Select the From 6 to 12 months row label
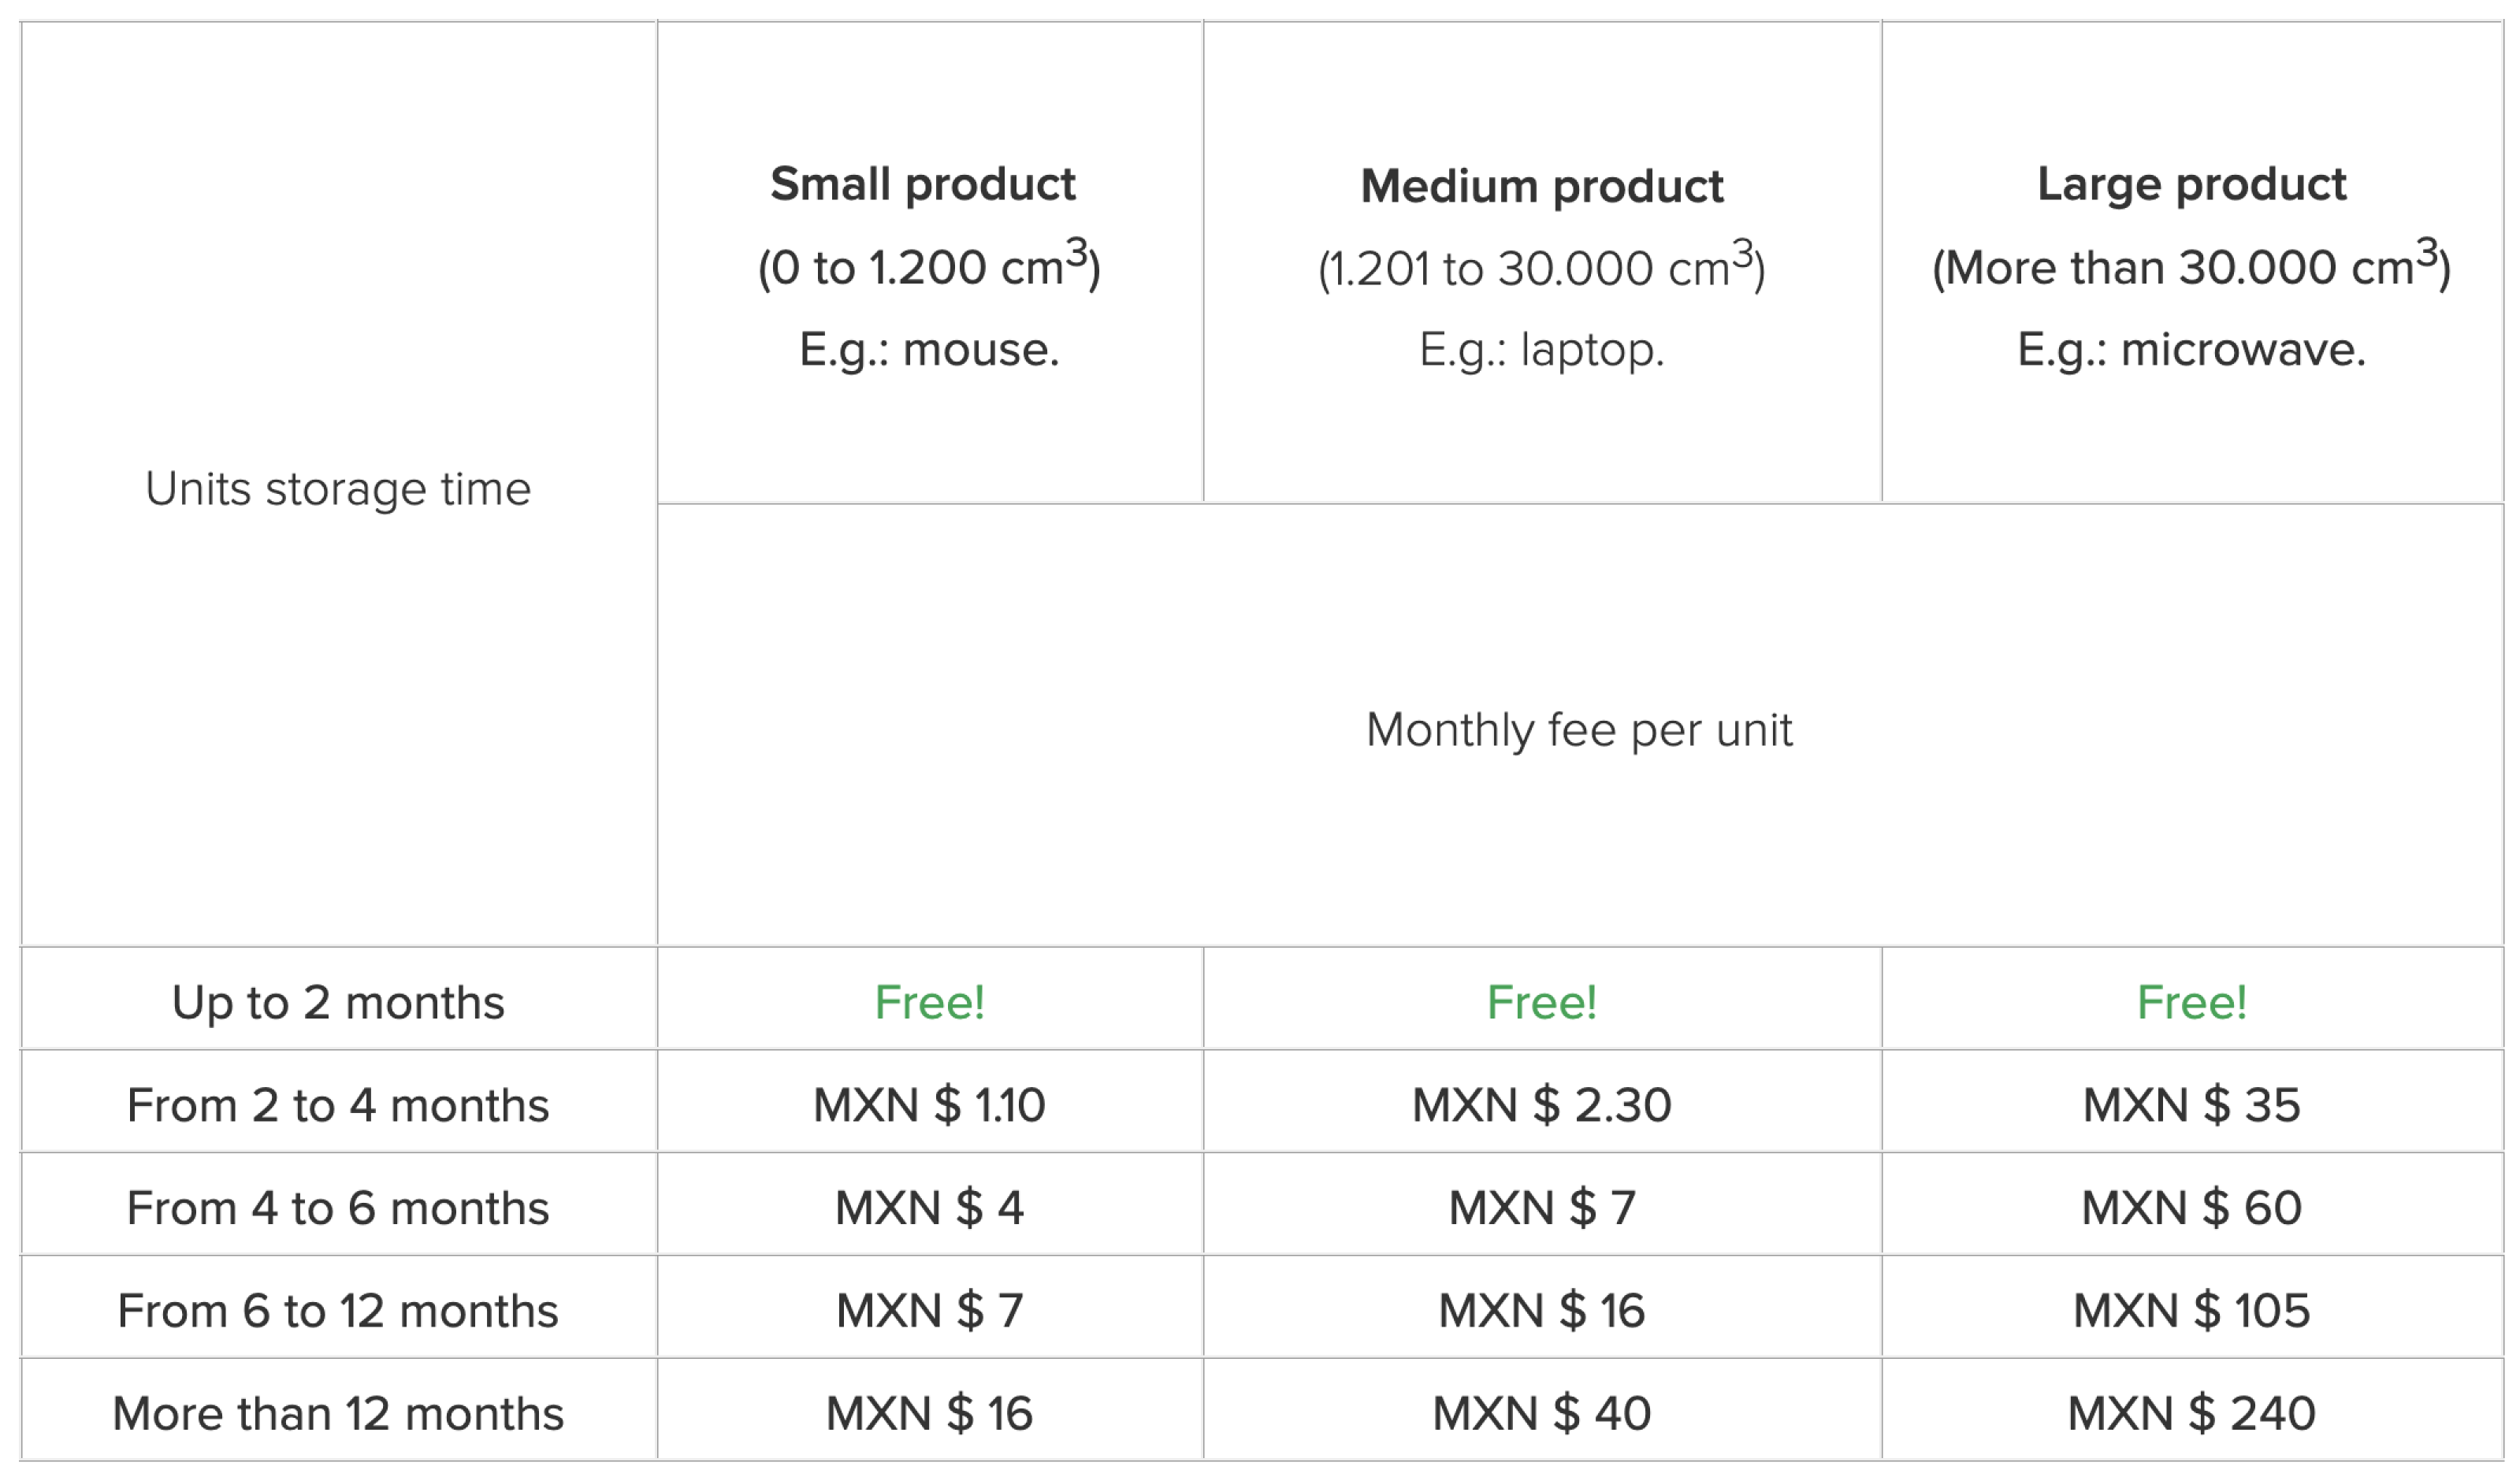The height and width of the screenshot is (1477, 2520). click(x=338, y=1311)
